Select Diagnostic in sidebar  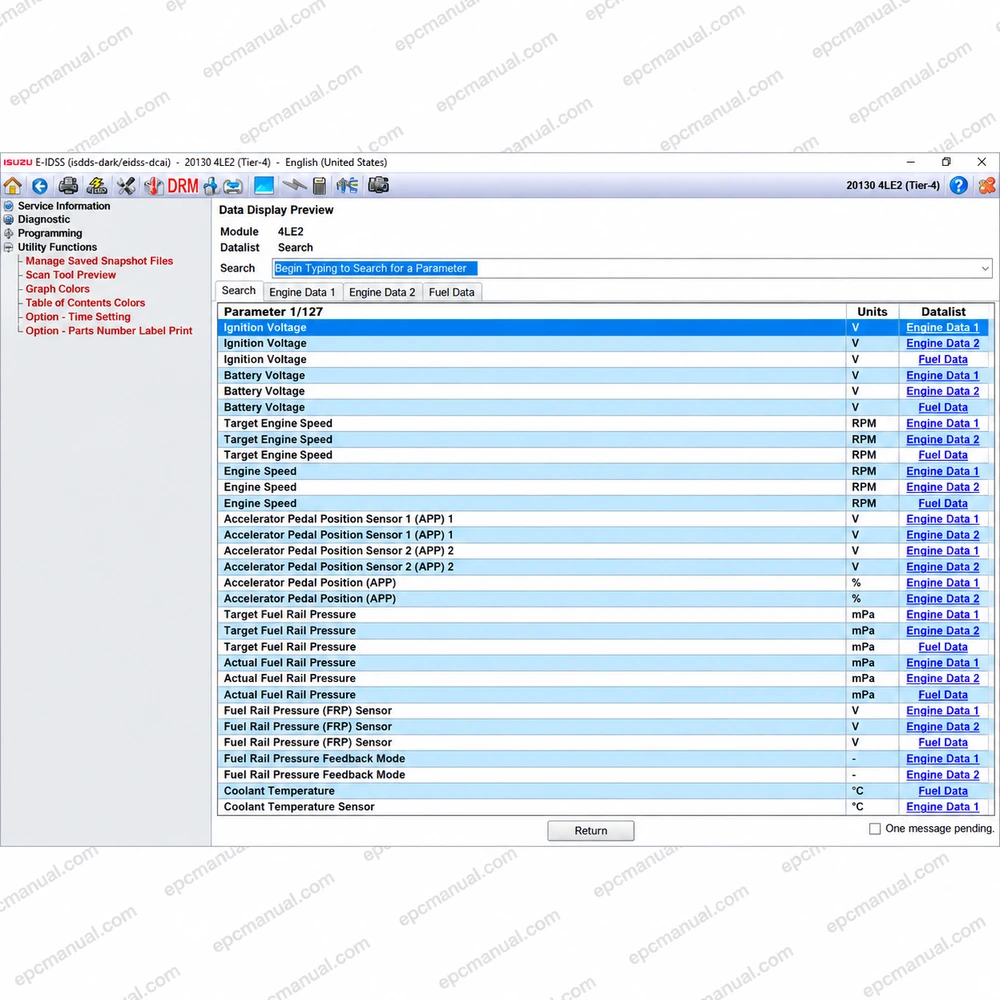click(44, 219)
